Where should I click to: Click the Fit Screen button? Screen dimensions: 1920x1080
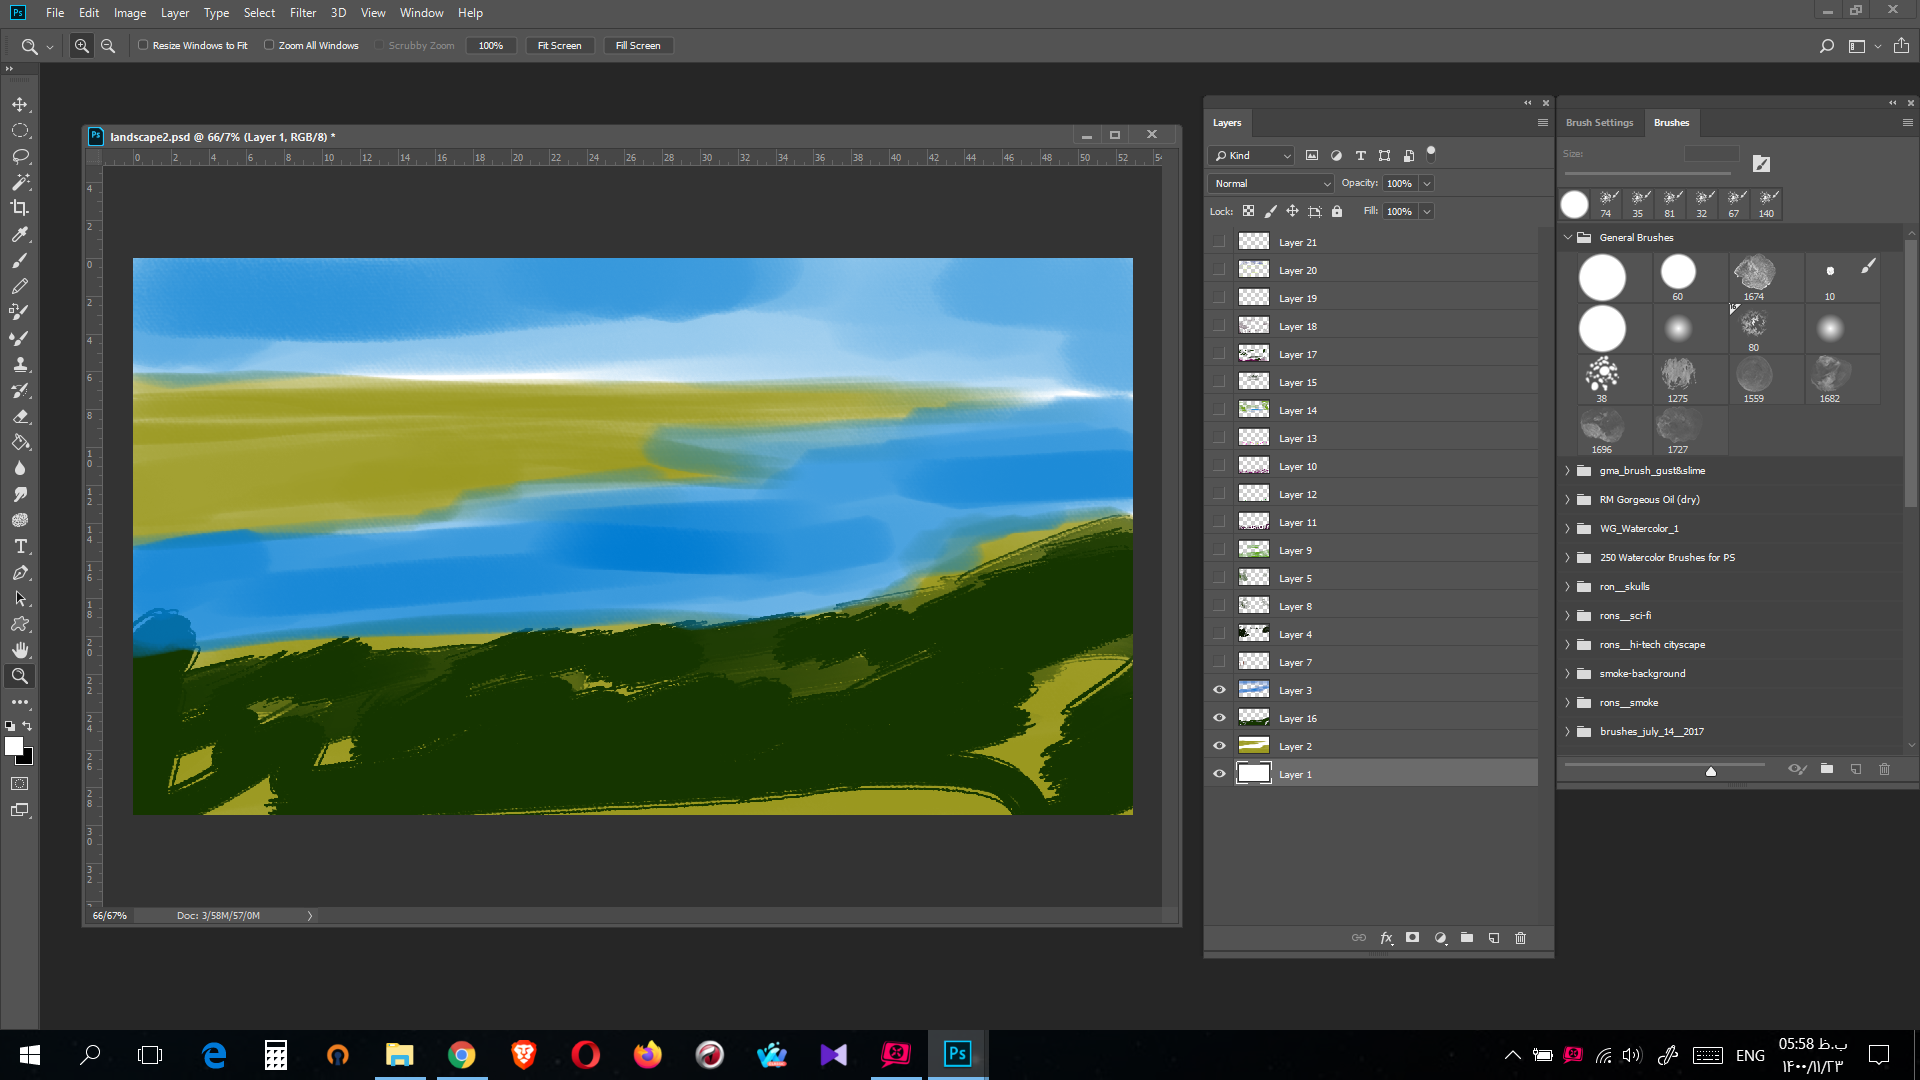(559, 46)
